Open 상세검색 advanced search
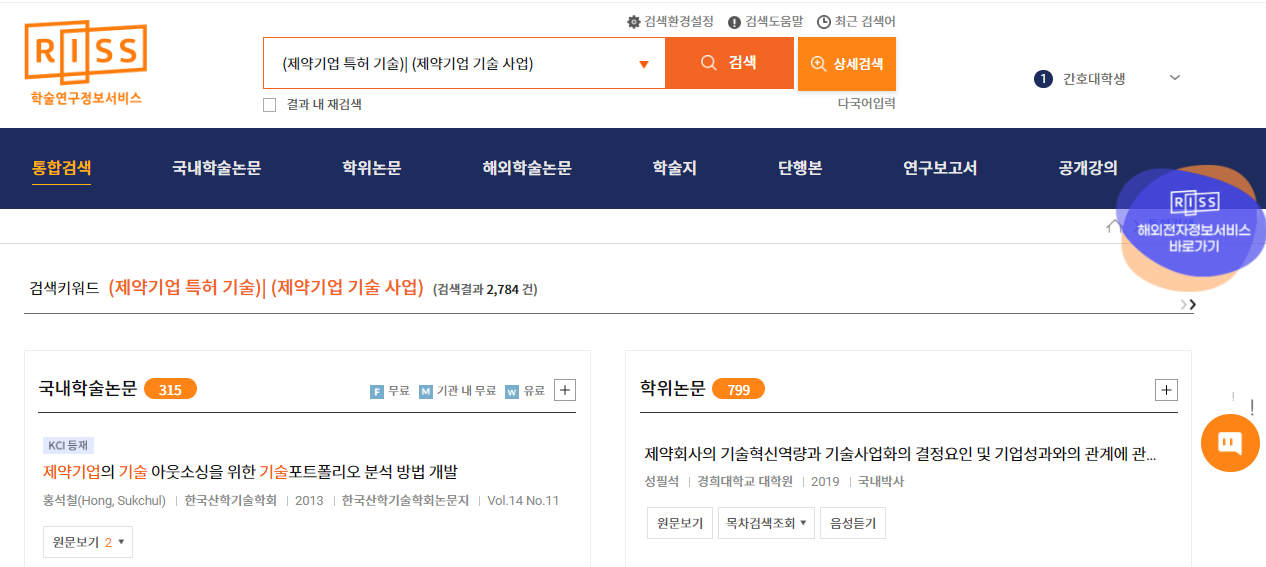This screenshot has height=567, width=1266. pos(847,64)
